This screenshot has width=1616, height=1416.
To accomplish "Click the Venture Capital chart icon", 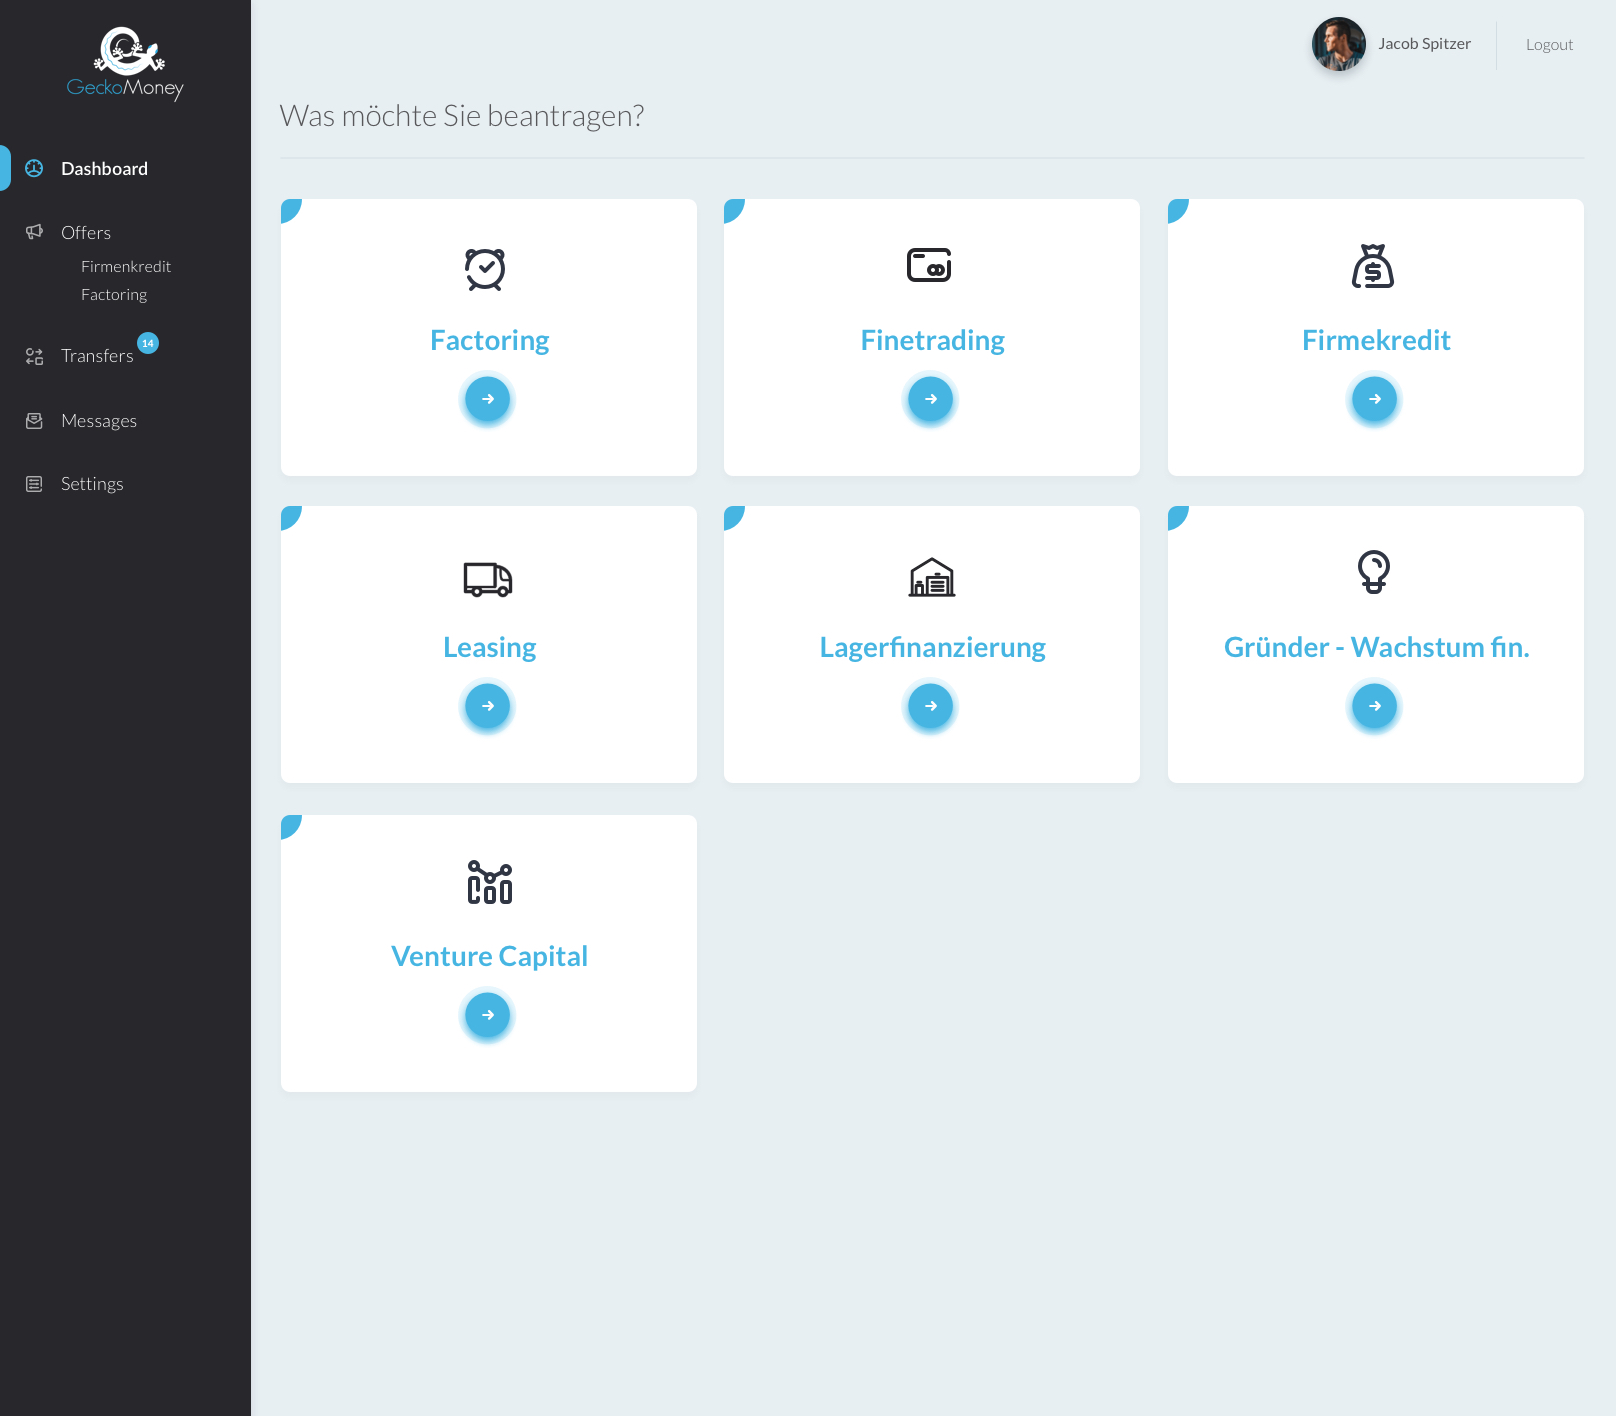I will tap(490, 882).
